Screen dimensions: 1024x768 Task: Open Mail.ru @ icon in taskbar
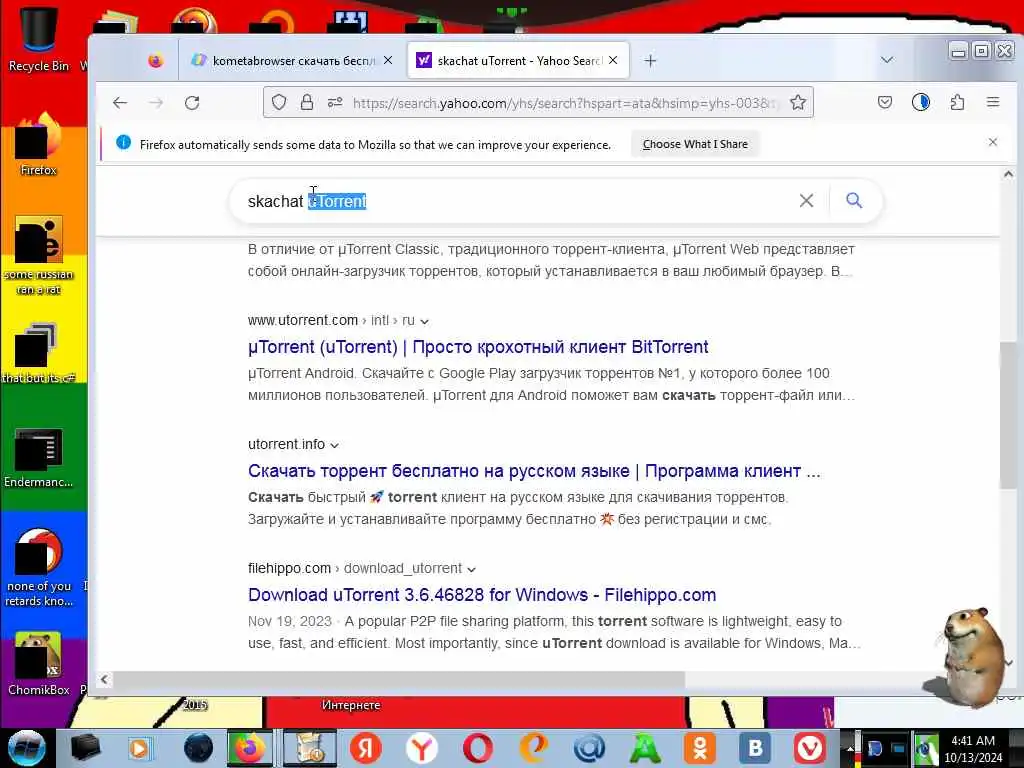[x=589, y=748]
